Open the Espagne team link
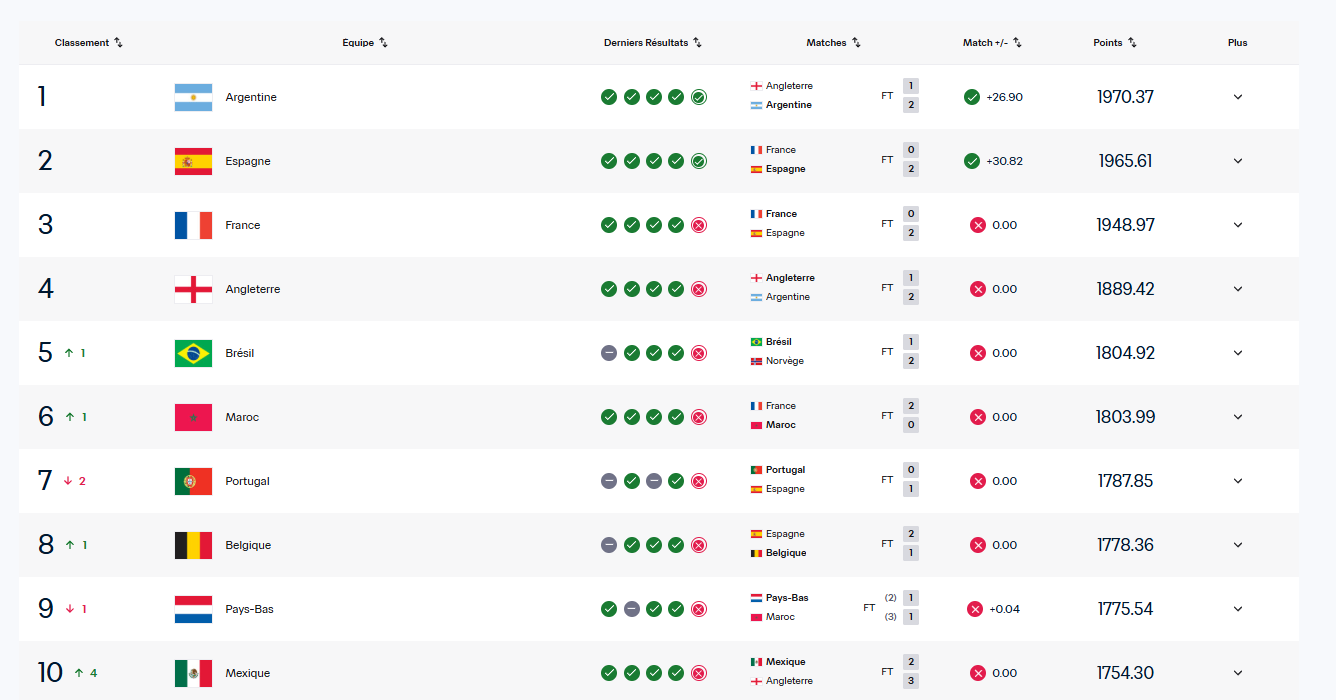 (x=248, y=161)
